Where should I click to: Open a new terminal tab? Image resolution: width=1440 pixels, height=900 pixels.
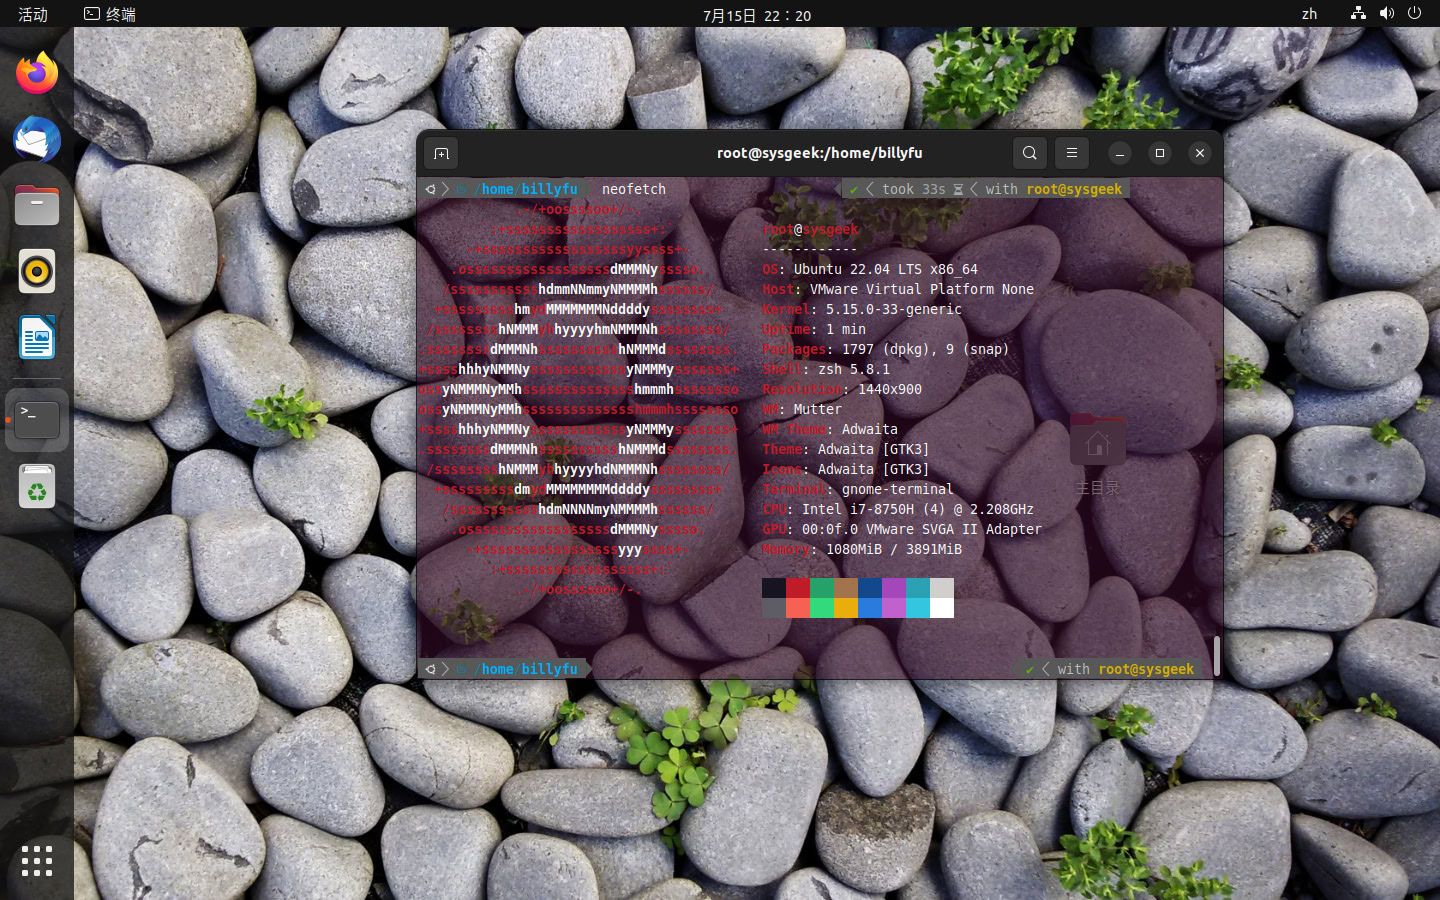441,153
